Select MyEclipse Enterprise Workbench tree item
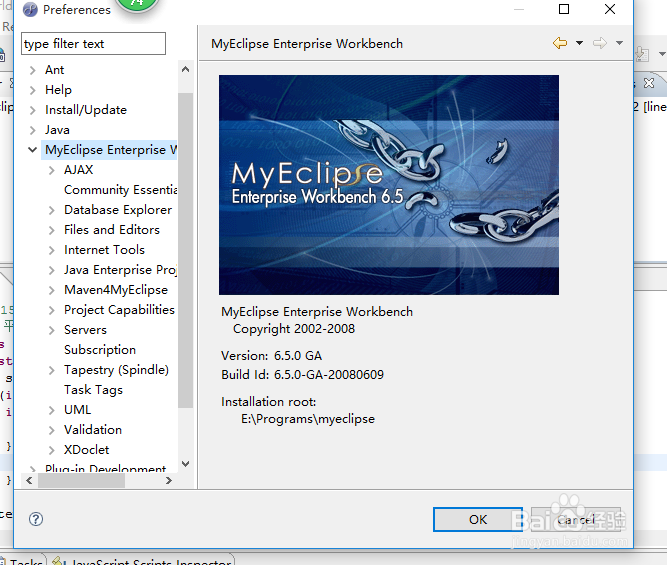The image size is (667, 565). point(111,150)
